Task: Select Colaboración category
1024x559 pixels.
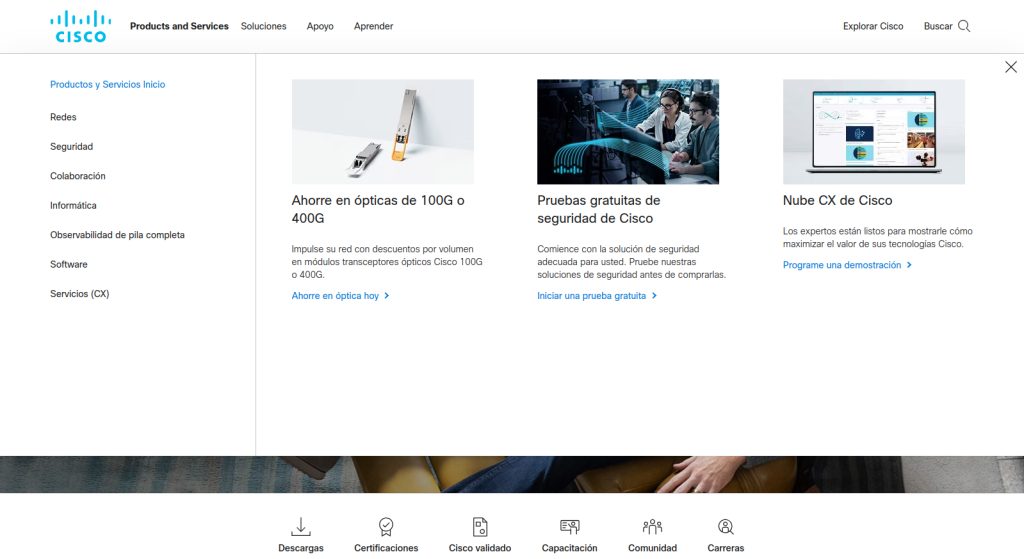Action: pos(78,176)
